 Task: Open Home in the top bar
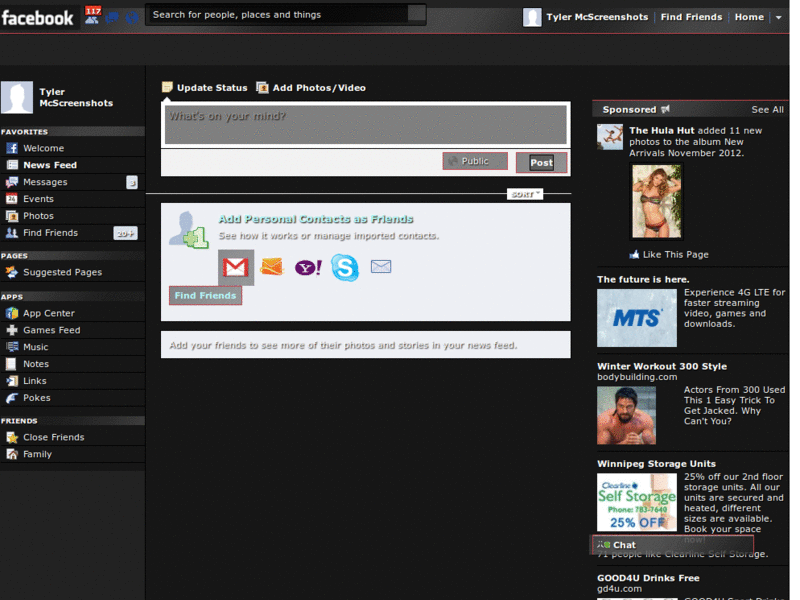click(x=749, y=17)
